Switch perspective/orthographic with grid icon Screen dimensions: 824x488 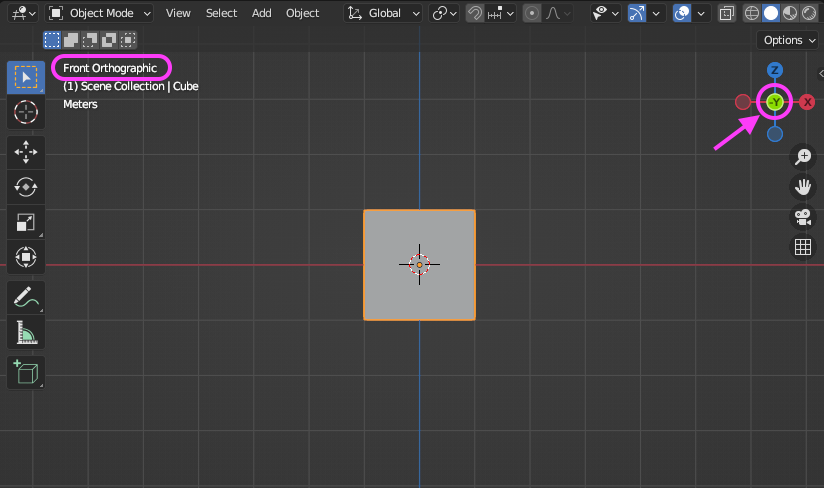coord(802,247)
